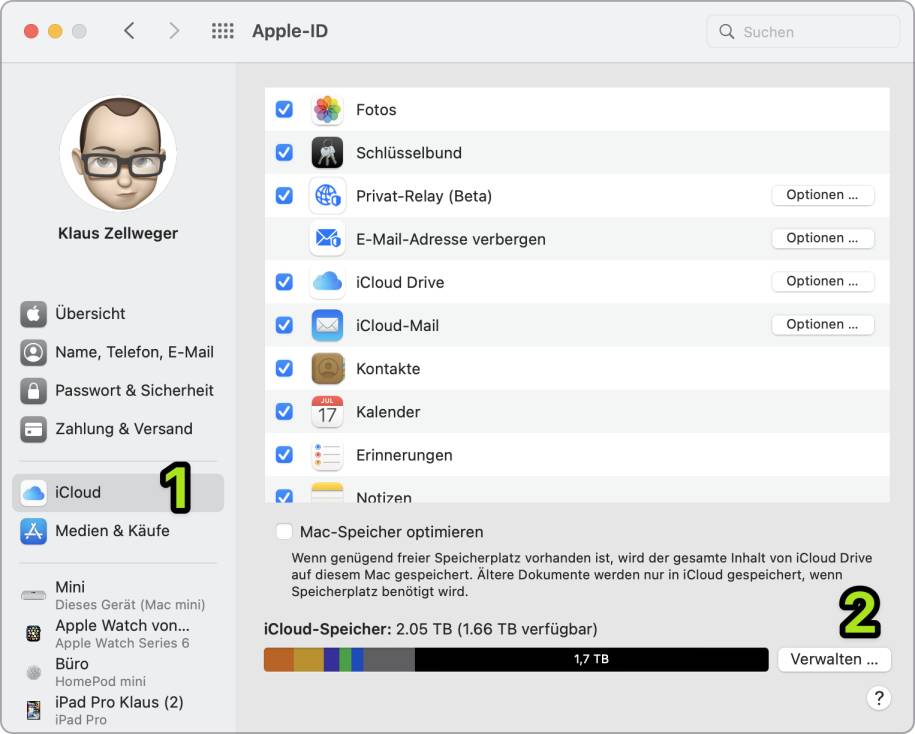Open Optionen for E-Mail-Adresse verbergen
The width and height of the screenshot is (915, 734).
(x=823, y=239)
